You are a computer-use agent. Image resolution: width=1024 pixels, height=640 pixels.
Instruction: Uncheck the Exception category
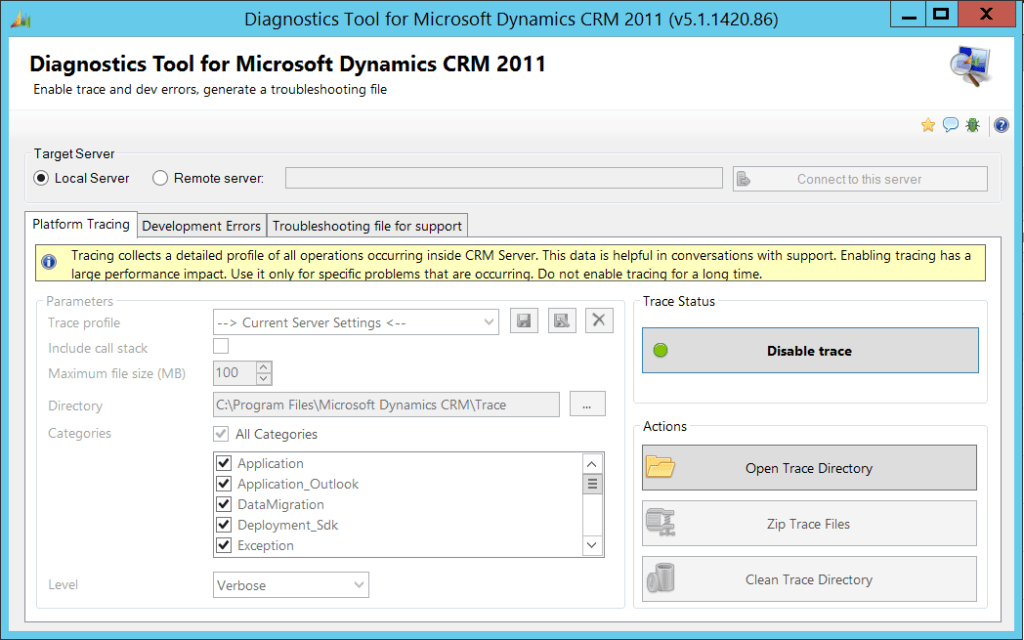tap(224, 545)
